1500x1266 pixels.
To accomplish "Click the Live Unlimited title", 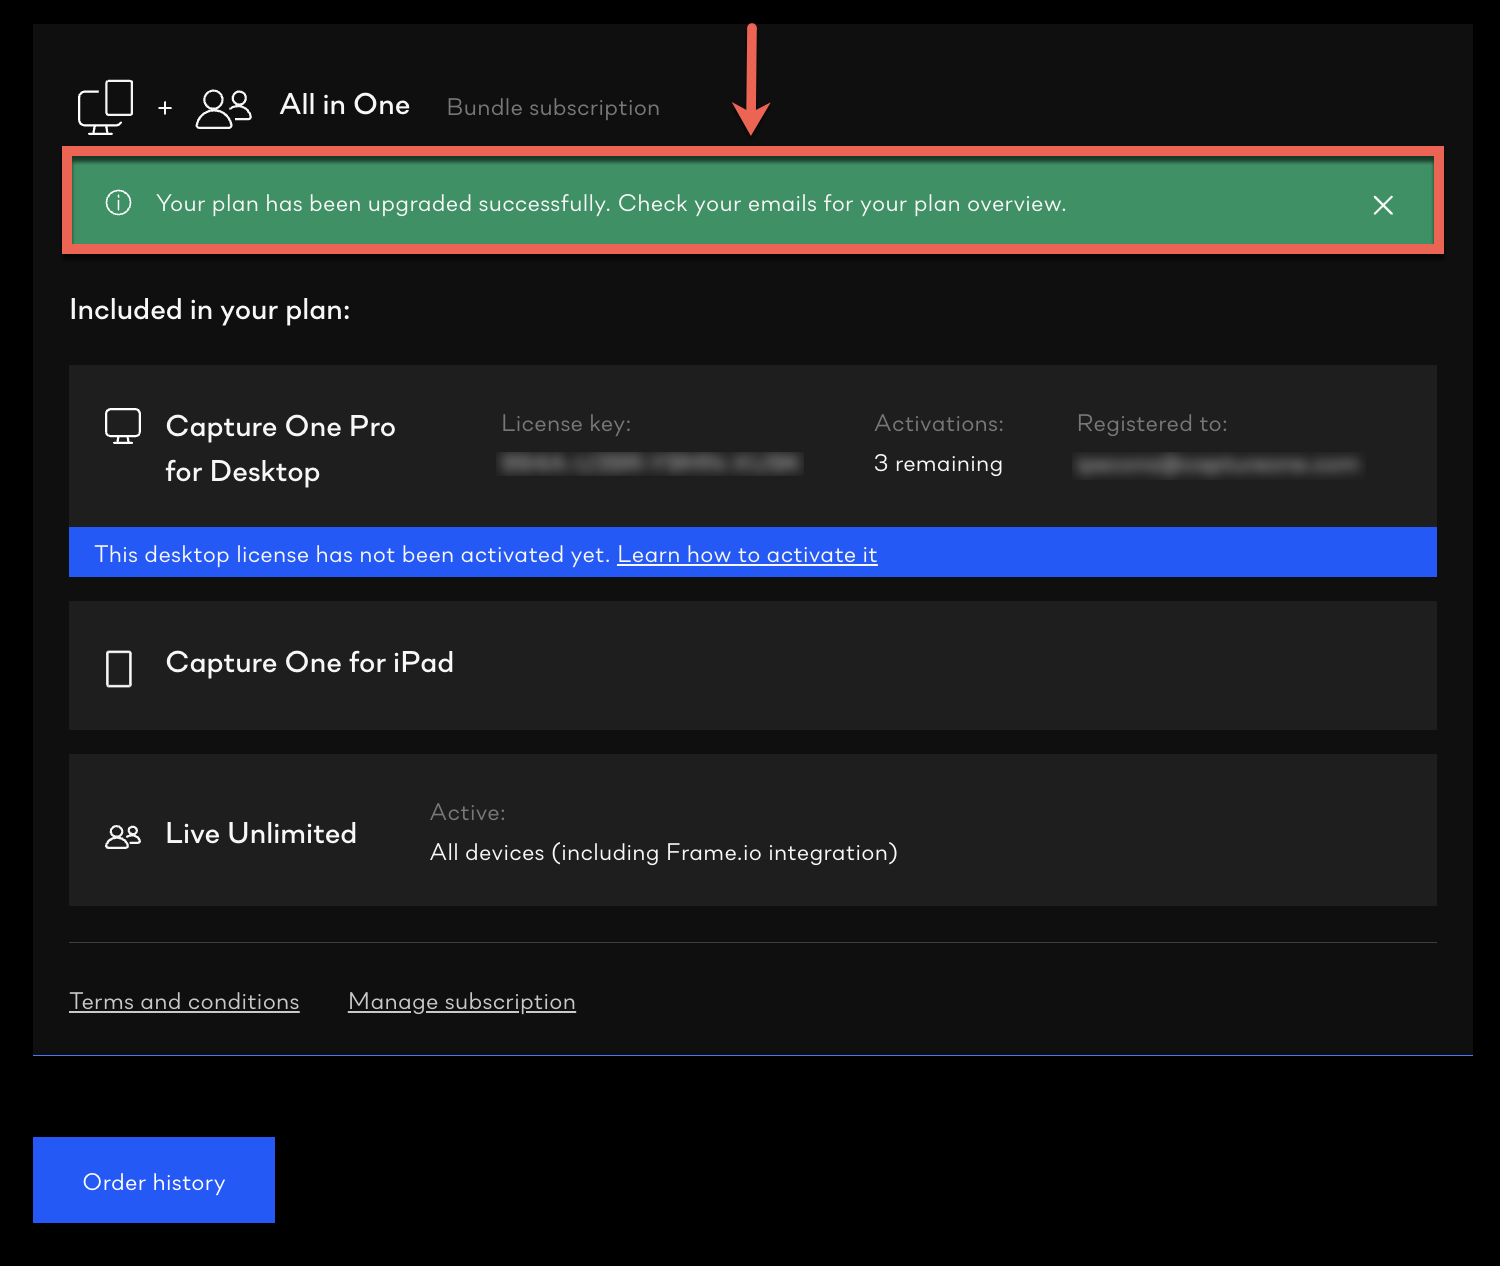I will [261, 833].
